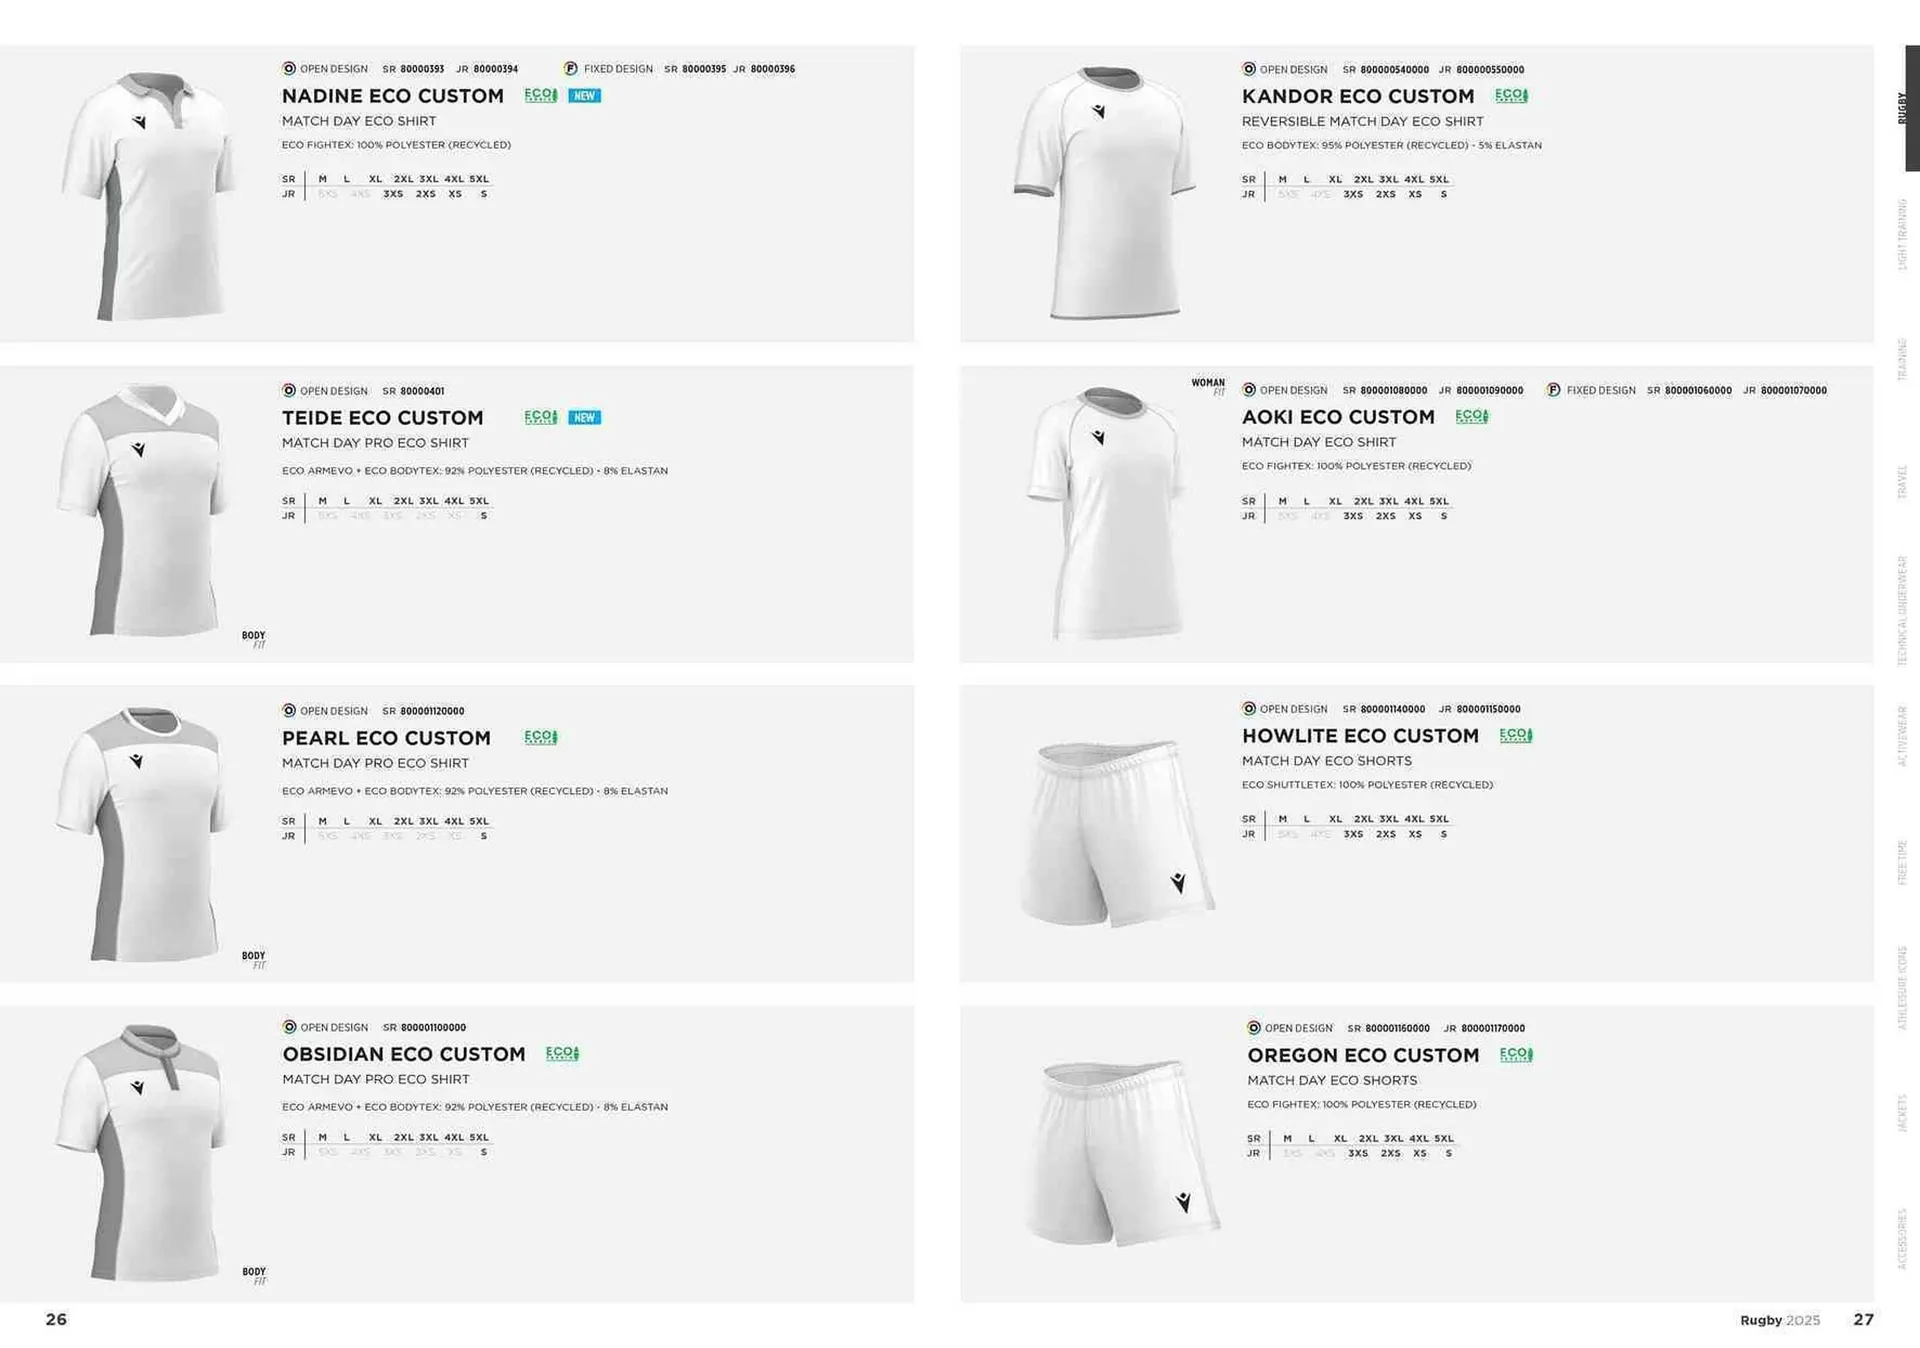Screen dimensions: 1920x1348
Task: Click the Fixed Design icon above Aoki Eco Custom
Action: (x=1553, y=390)
